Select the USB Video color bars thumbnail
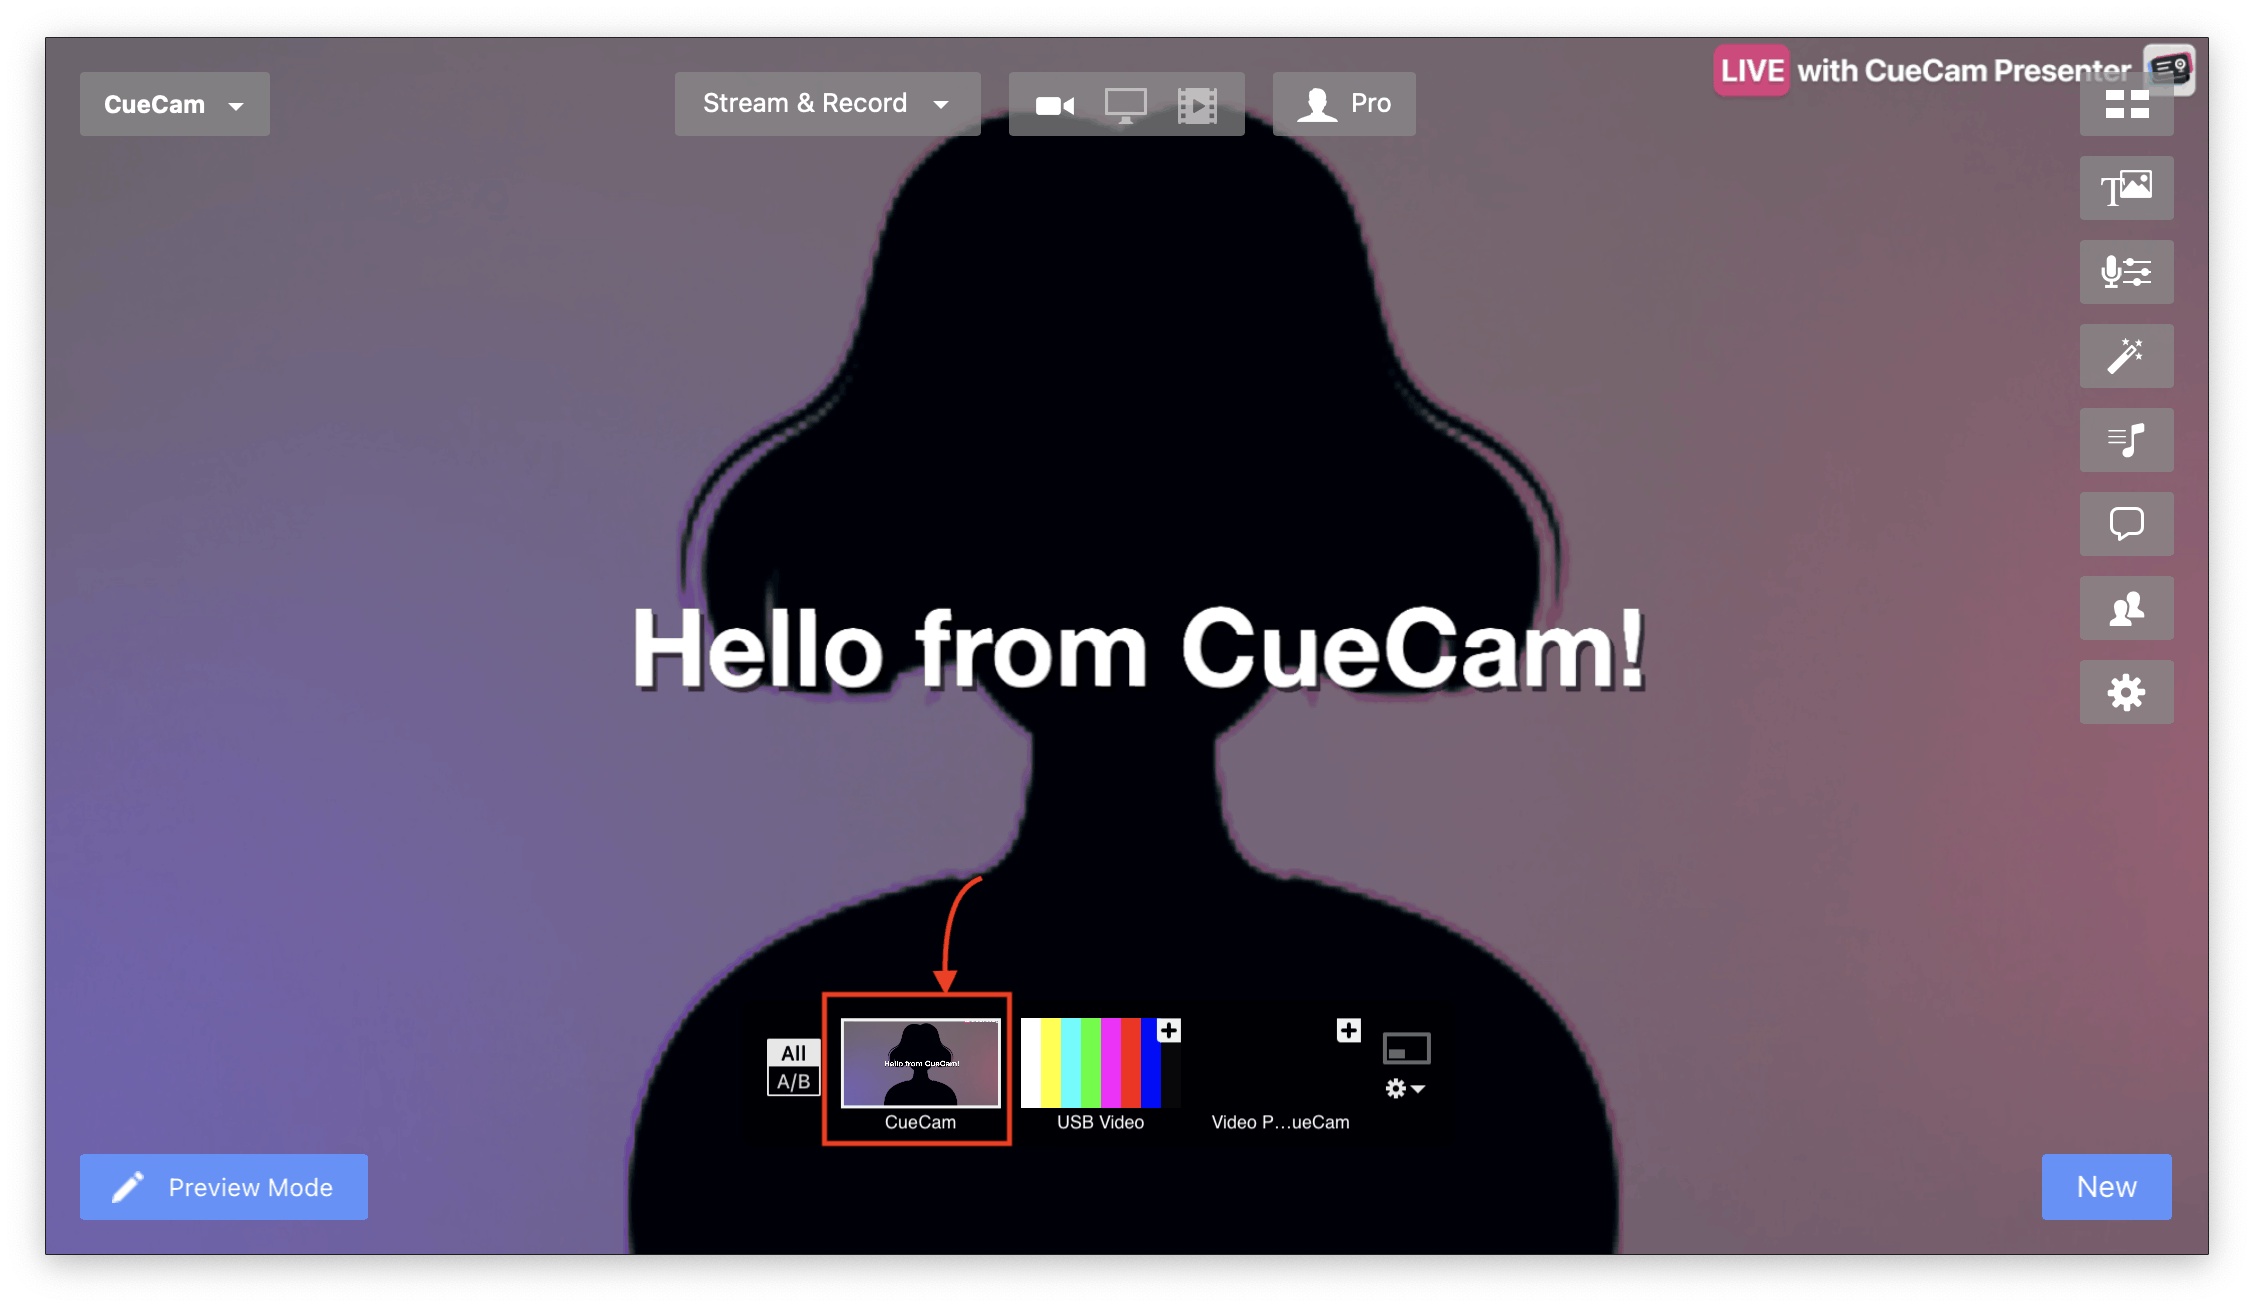 point(1097,1062)
